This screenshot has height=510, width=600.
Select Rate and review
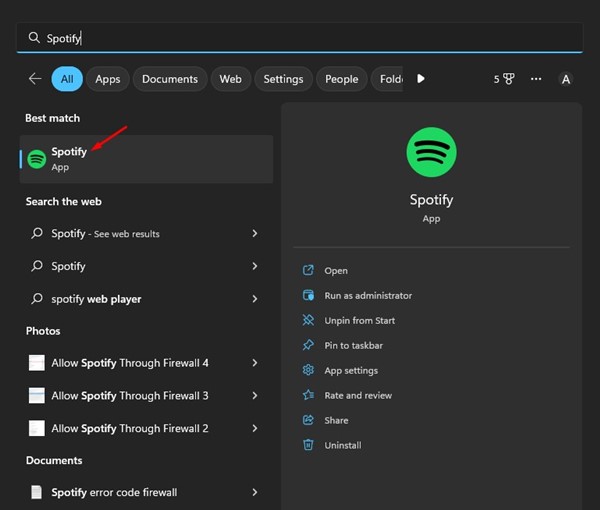[x=358, y=396]
